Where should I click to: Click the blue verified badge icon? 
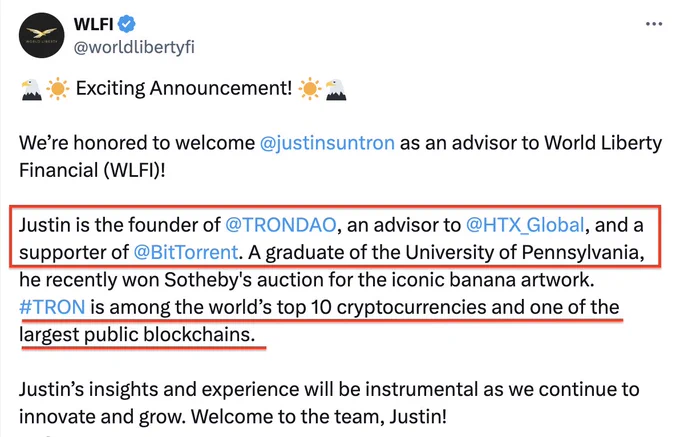point(127,24)
